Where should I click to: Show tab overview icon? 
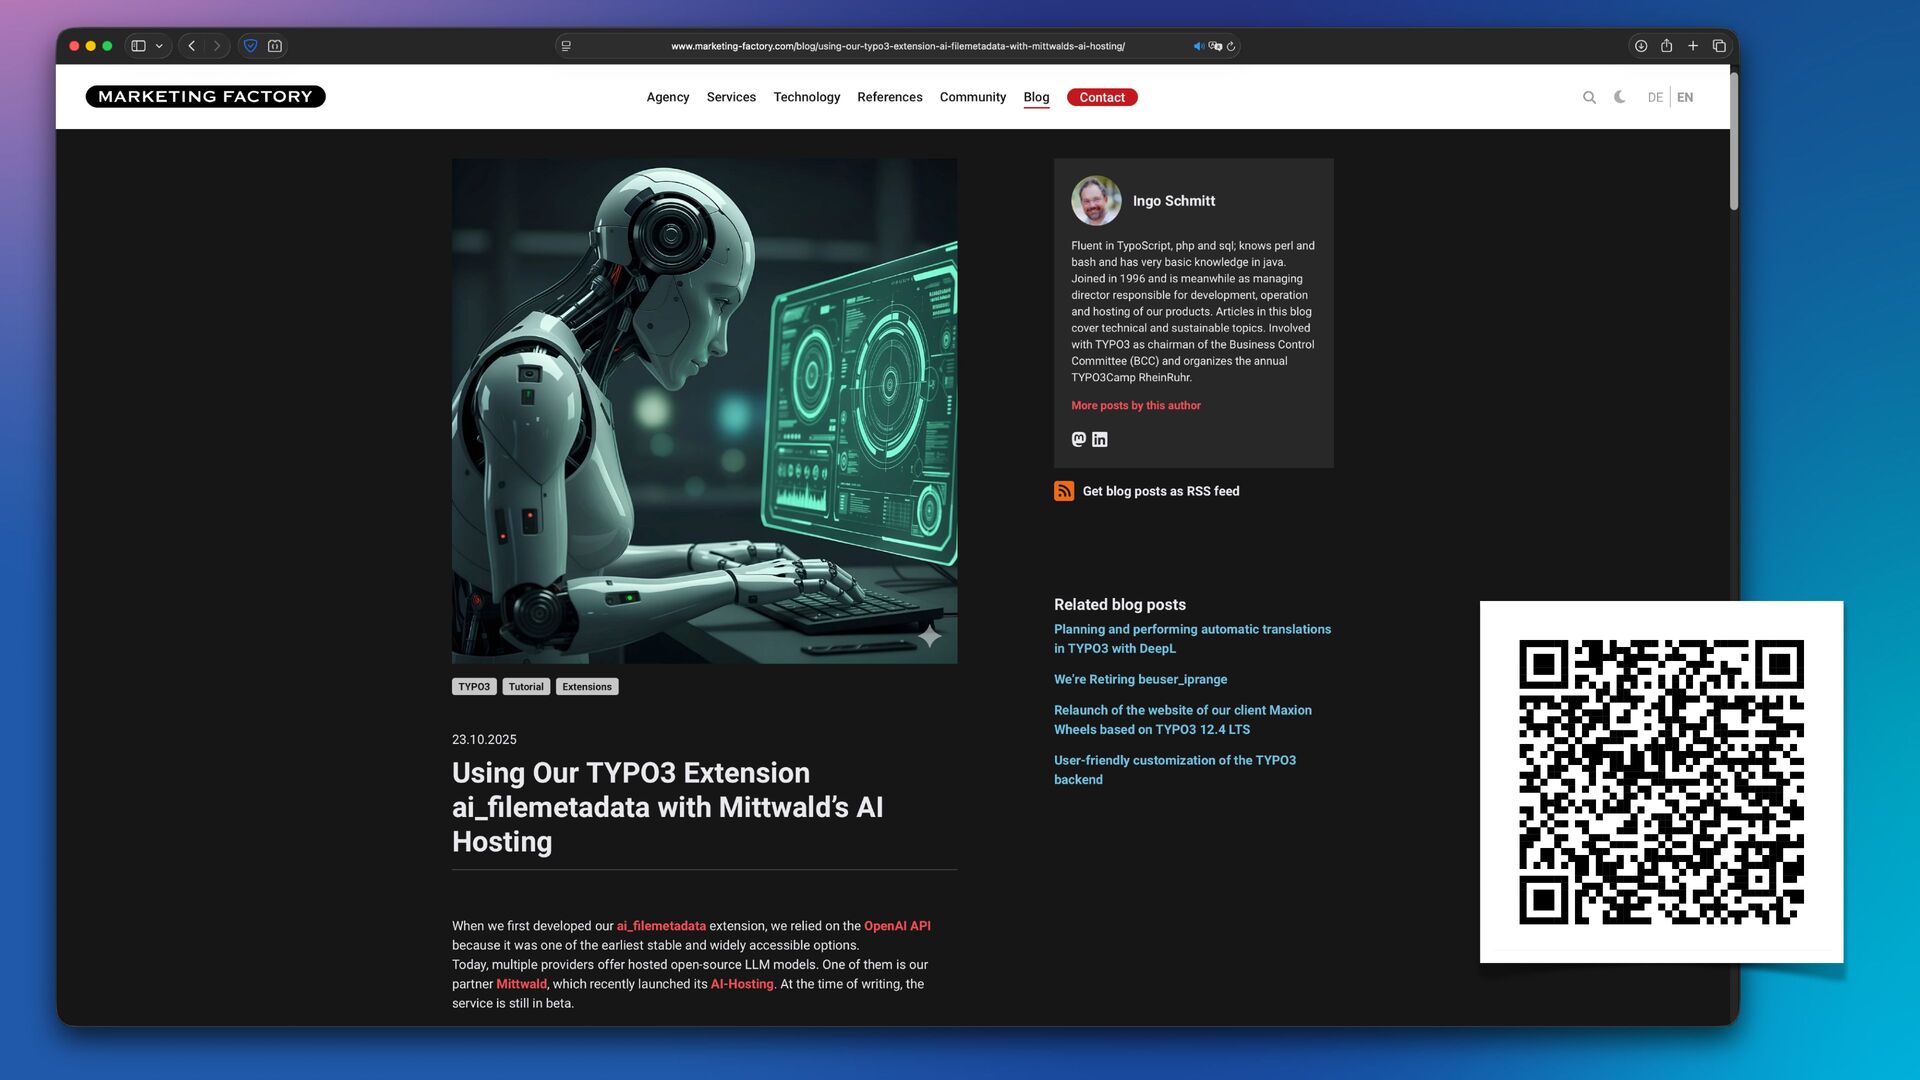click(x=1719, y=46)
